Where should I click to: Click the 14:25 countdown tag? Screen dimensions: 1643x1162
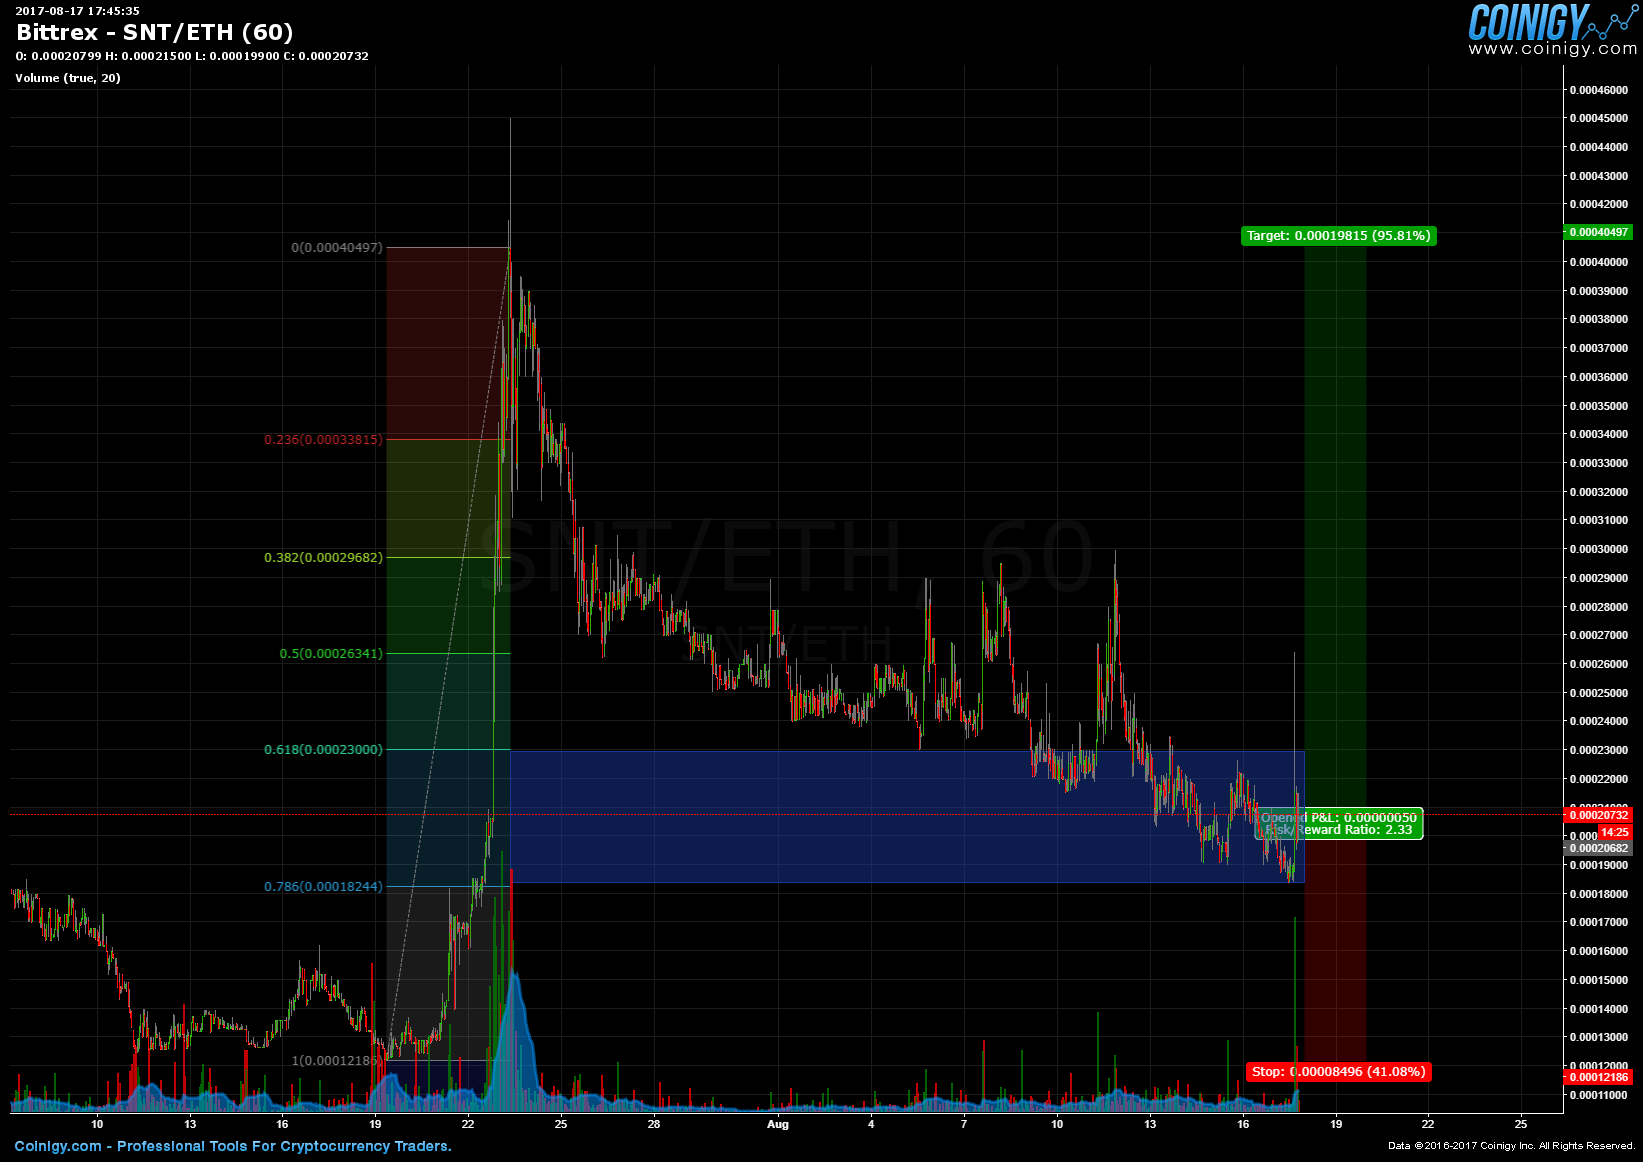[x=1614, y=832]
